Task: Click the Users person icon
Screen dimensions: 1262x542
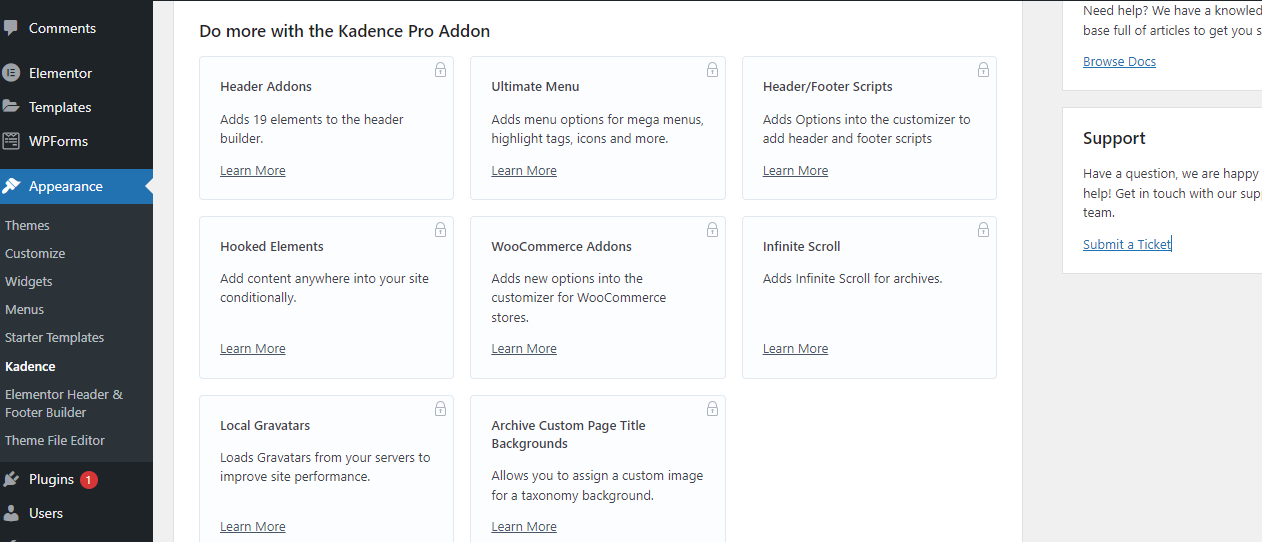Action: pyautogui.click(x=11, y=513)
